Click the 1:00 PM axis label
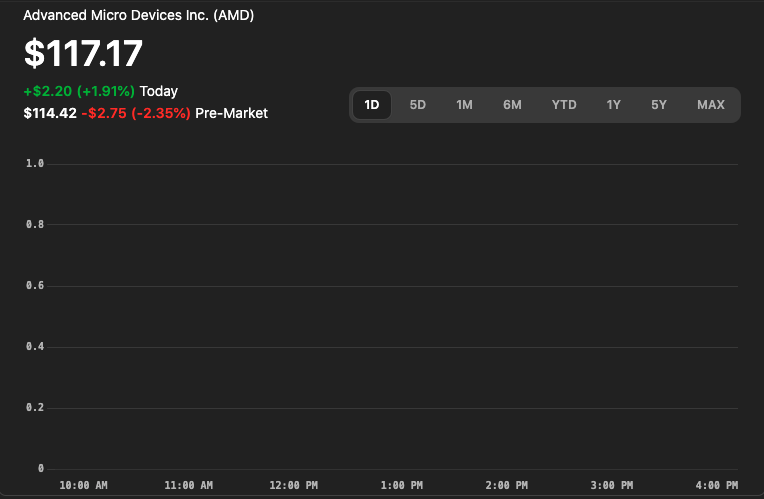The image size is (764, 499). (x=401, y=485)
